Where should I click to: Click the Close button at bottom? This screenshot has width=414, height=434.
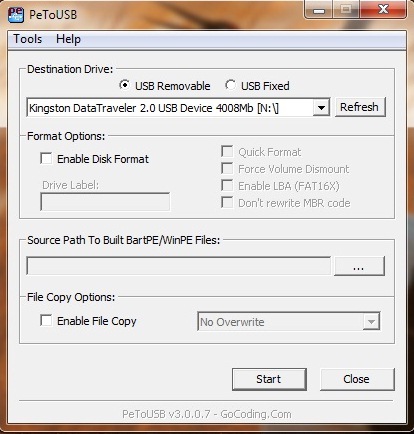point(357,379)
